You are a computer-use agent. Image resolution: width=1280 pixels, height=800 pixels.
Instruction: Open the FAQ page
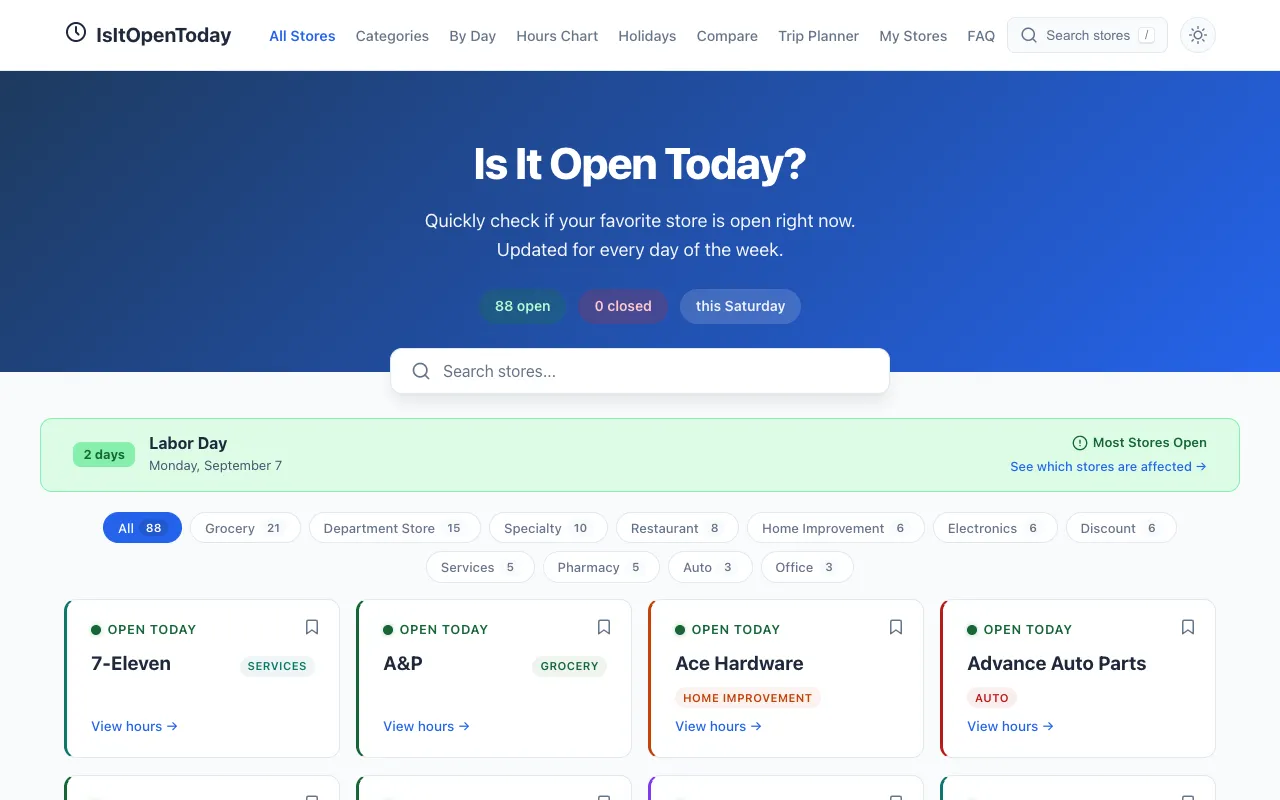click(x=981, y=36)
